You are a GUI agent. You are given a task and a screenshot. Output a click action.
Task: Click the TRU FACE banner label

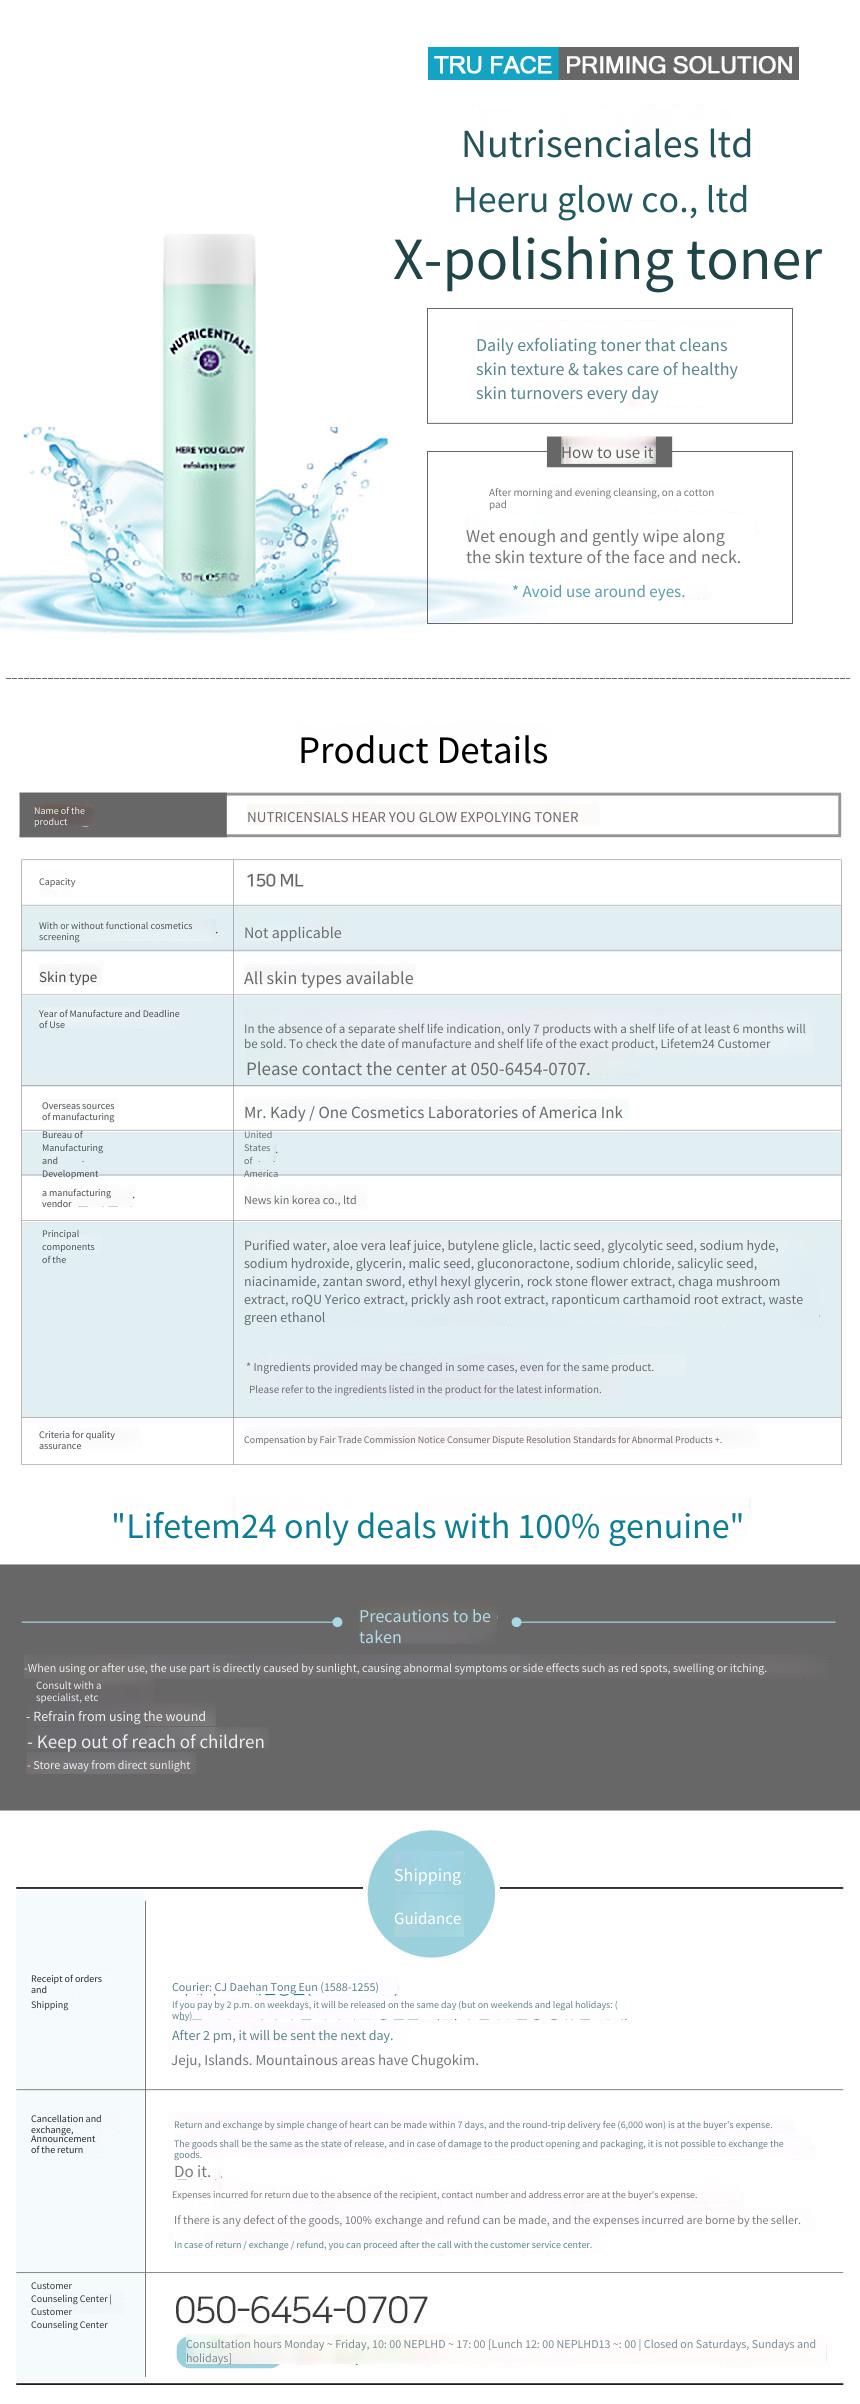pyautogui.click(x=493, y=65)
